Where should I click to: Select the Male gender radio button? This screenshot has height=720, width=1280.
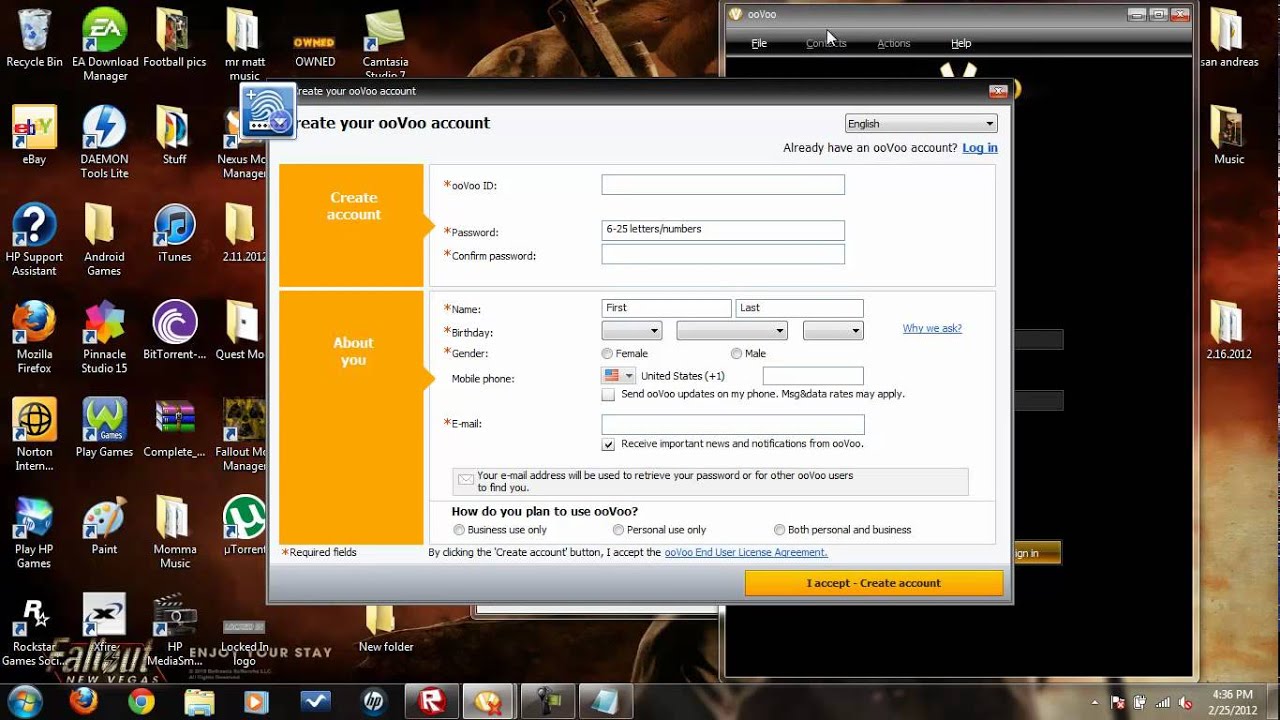[736, 354]
